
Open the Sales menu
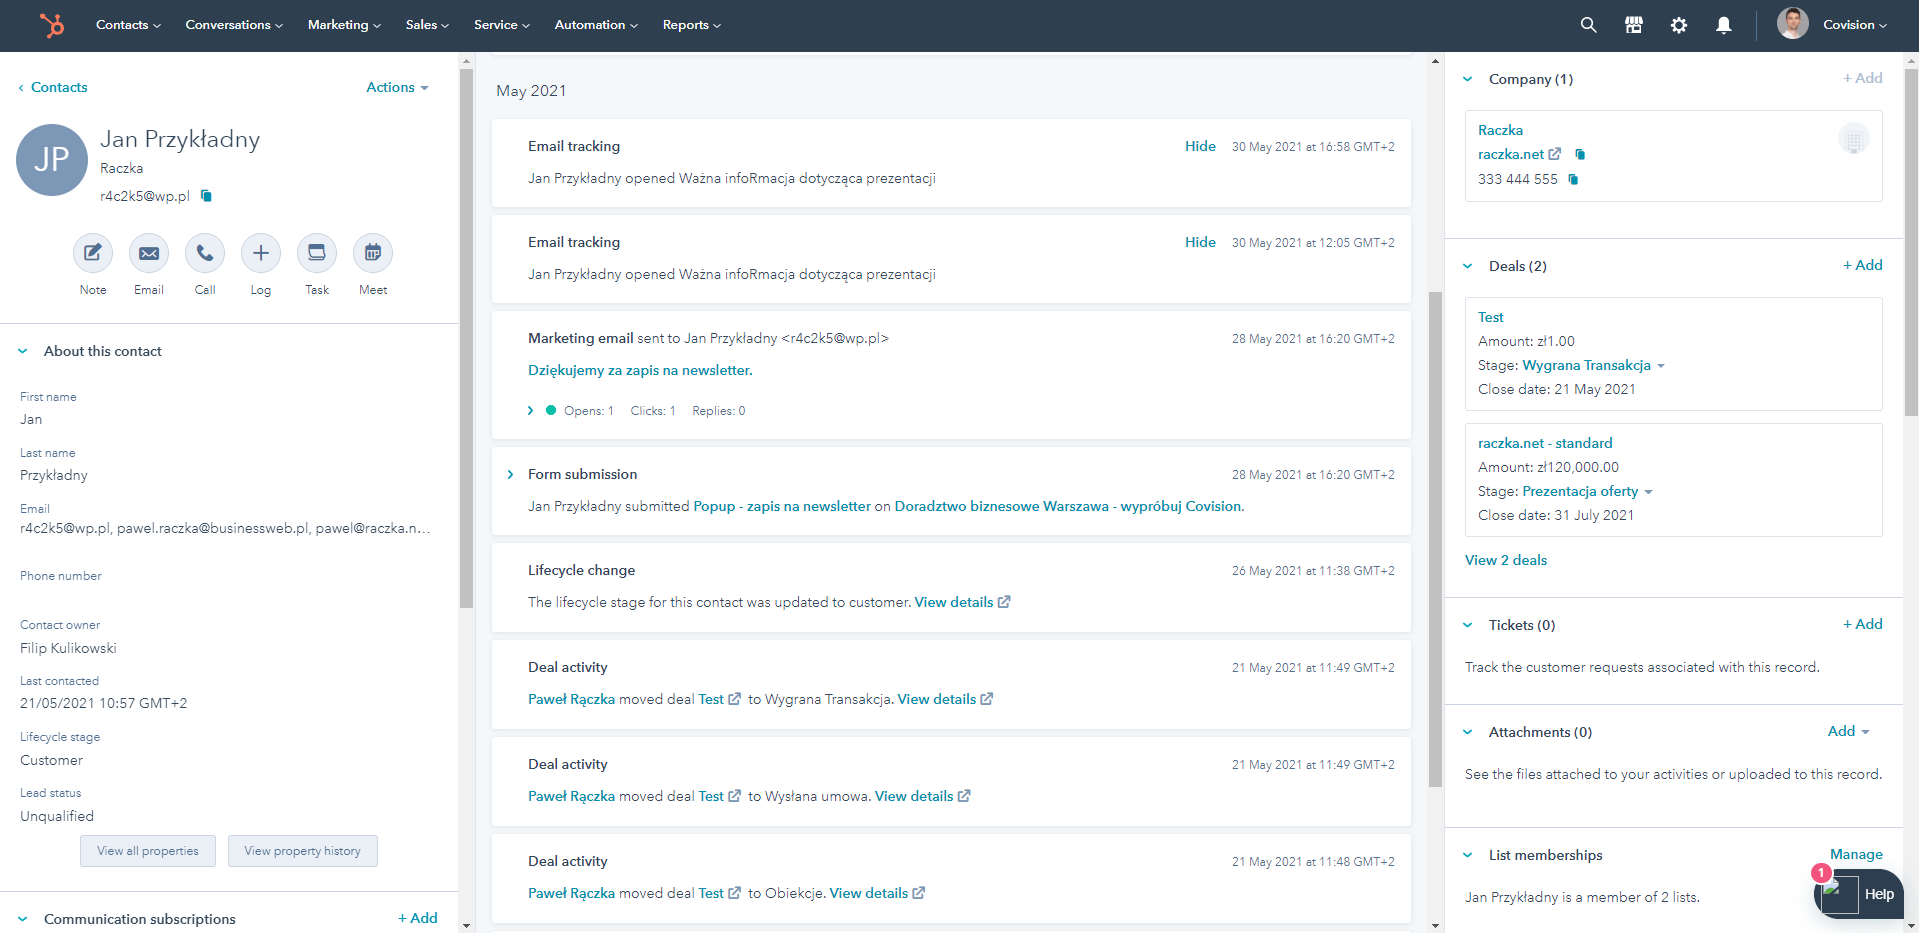pos(427,25)
